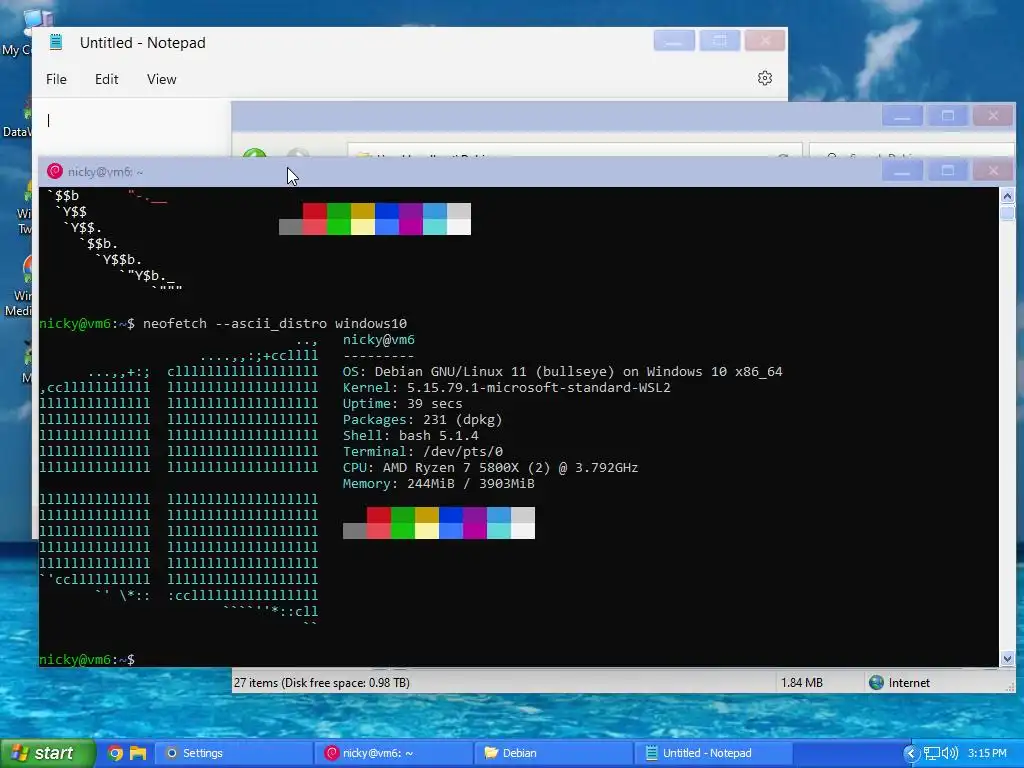Click the CPU: AMD Ryzen 7 5800X line
This screenshot has width=1024, height=768.
[x=490, y=468]
